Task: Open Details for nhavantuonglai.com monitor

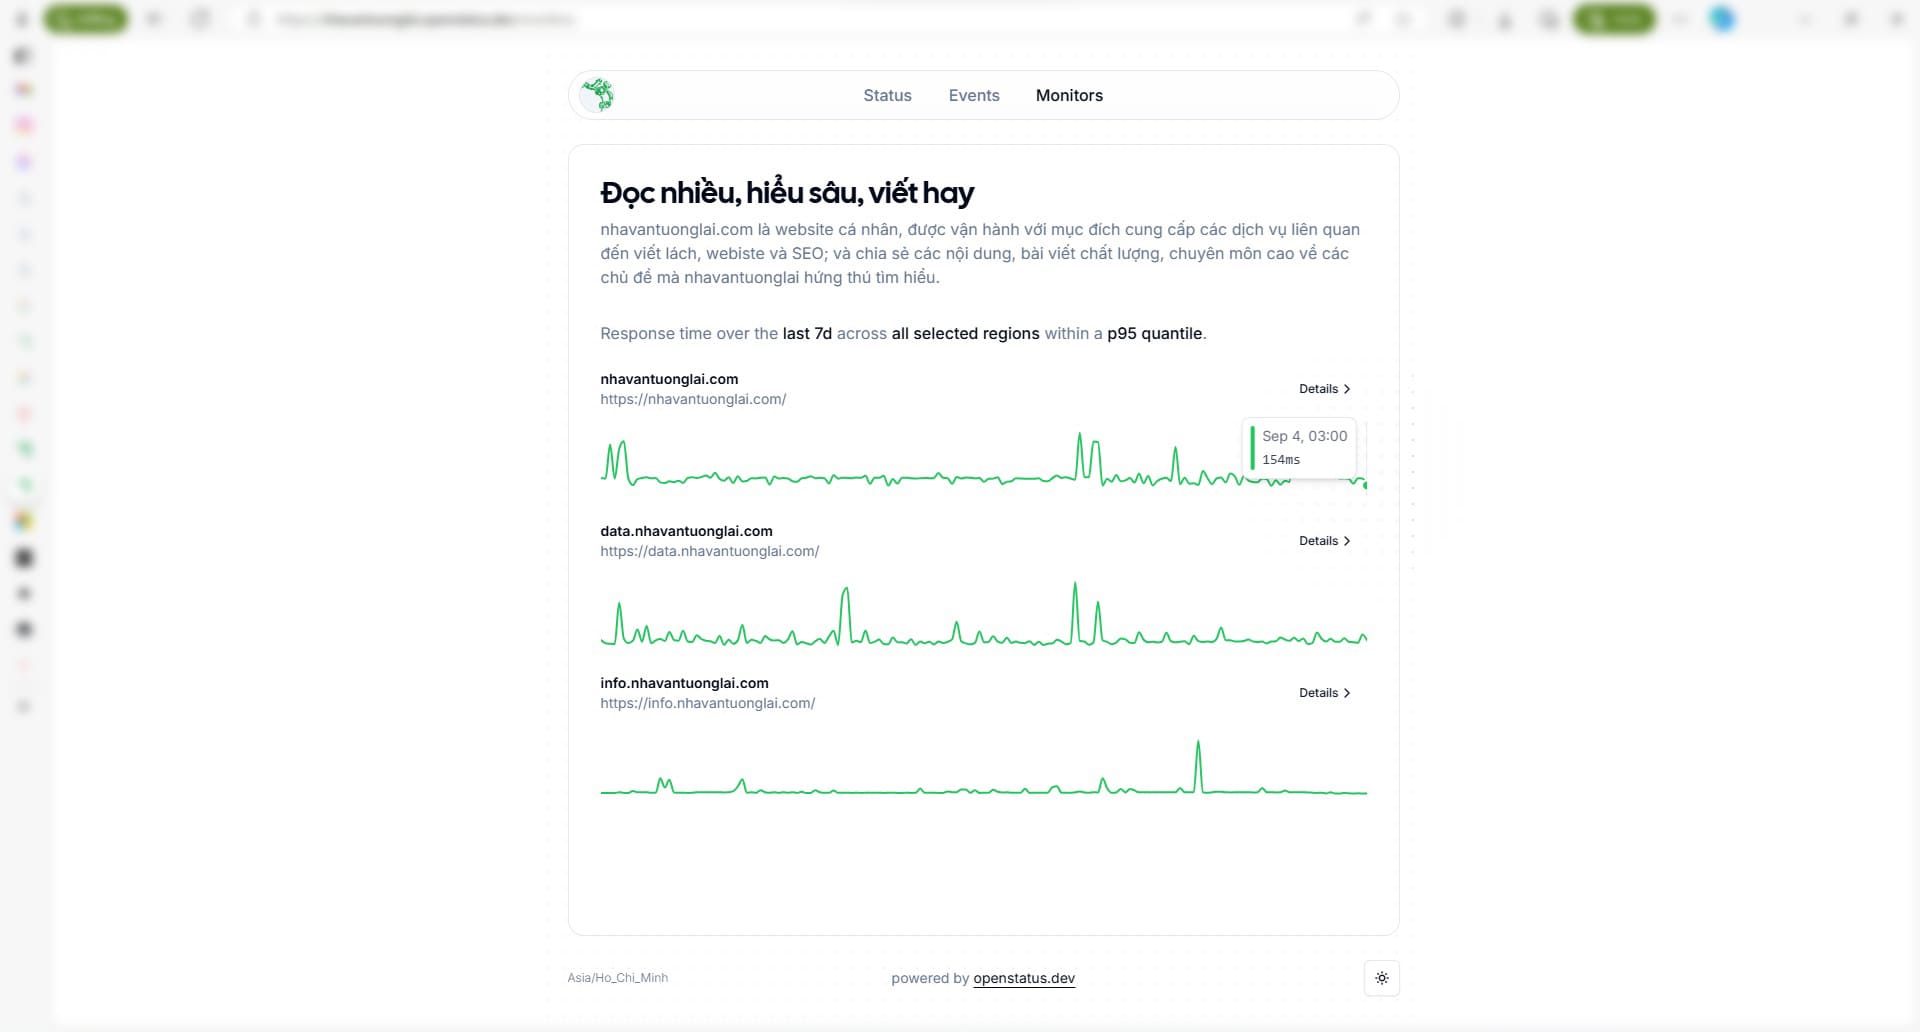Action: 1324,389
